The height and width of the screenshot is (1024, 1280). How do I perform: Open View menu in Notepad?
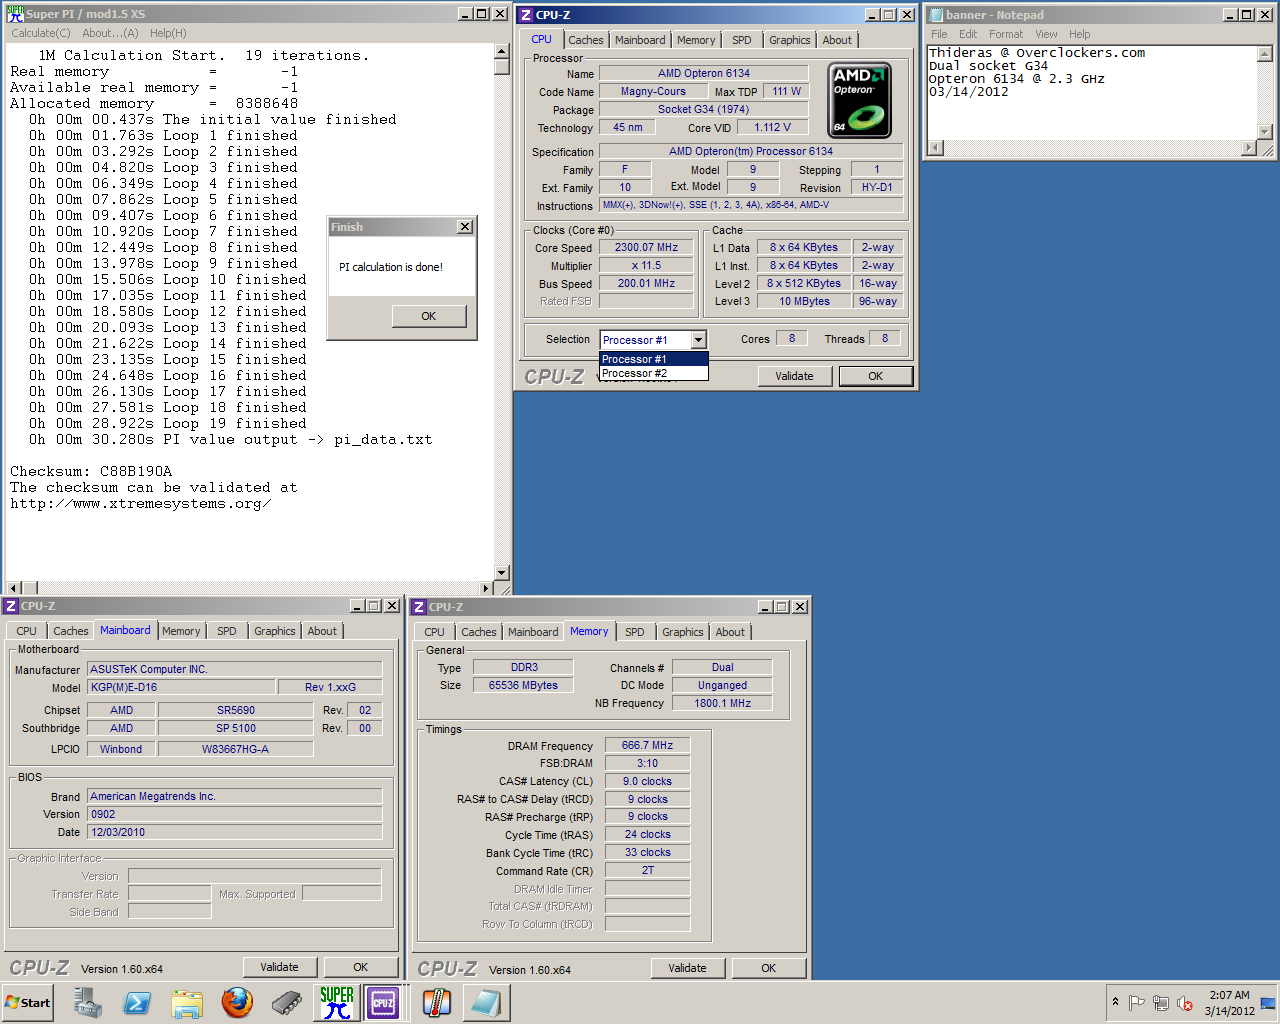[x=1046, y=34]
